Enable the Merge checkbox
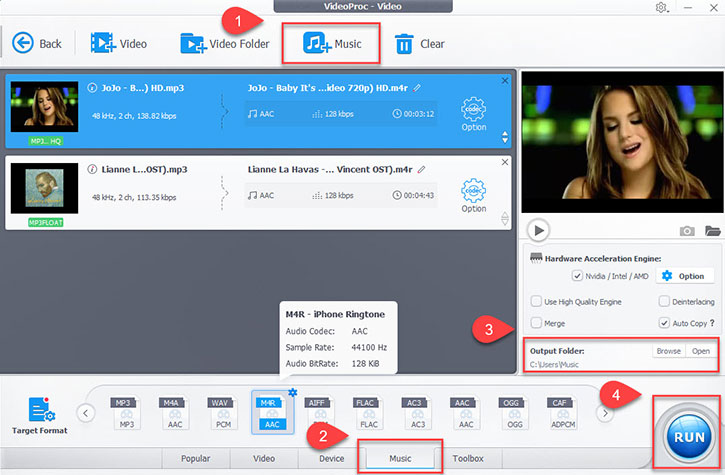 pyautogui.click(x=536, y=323)
